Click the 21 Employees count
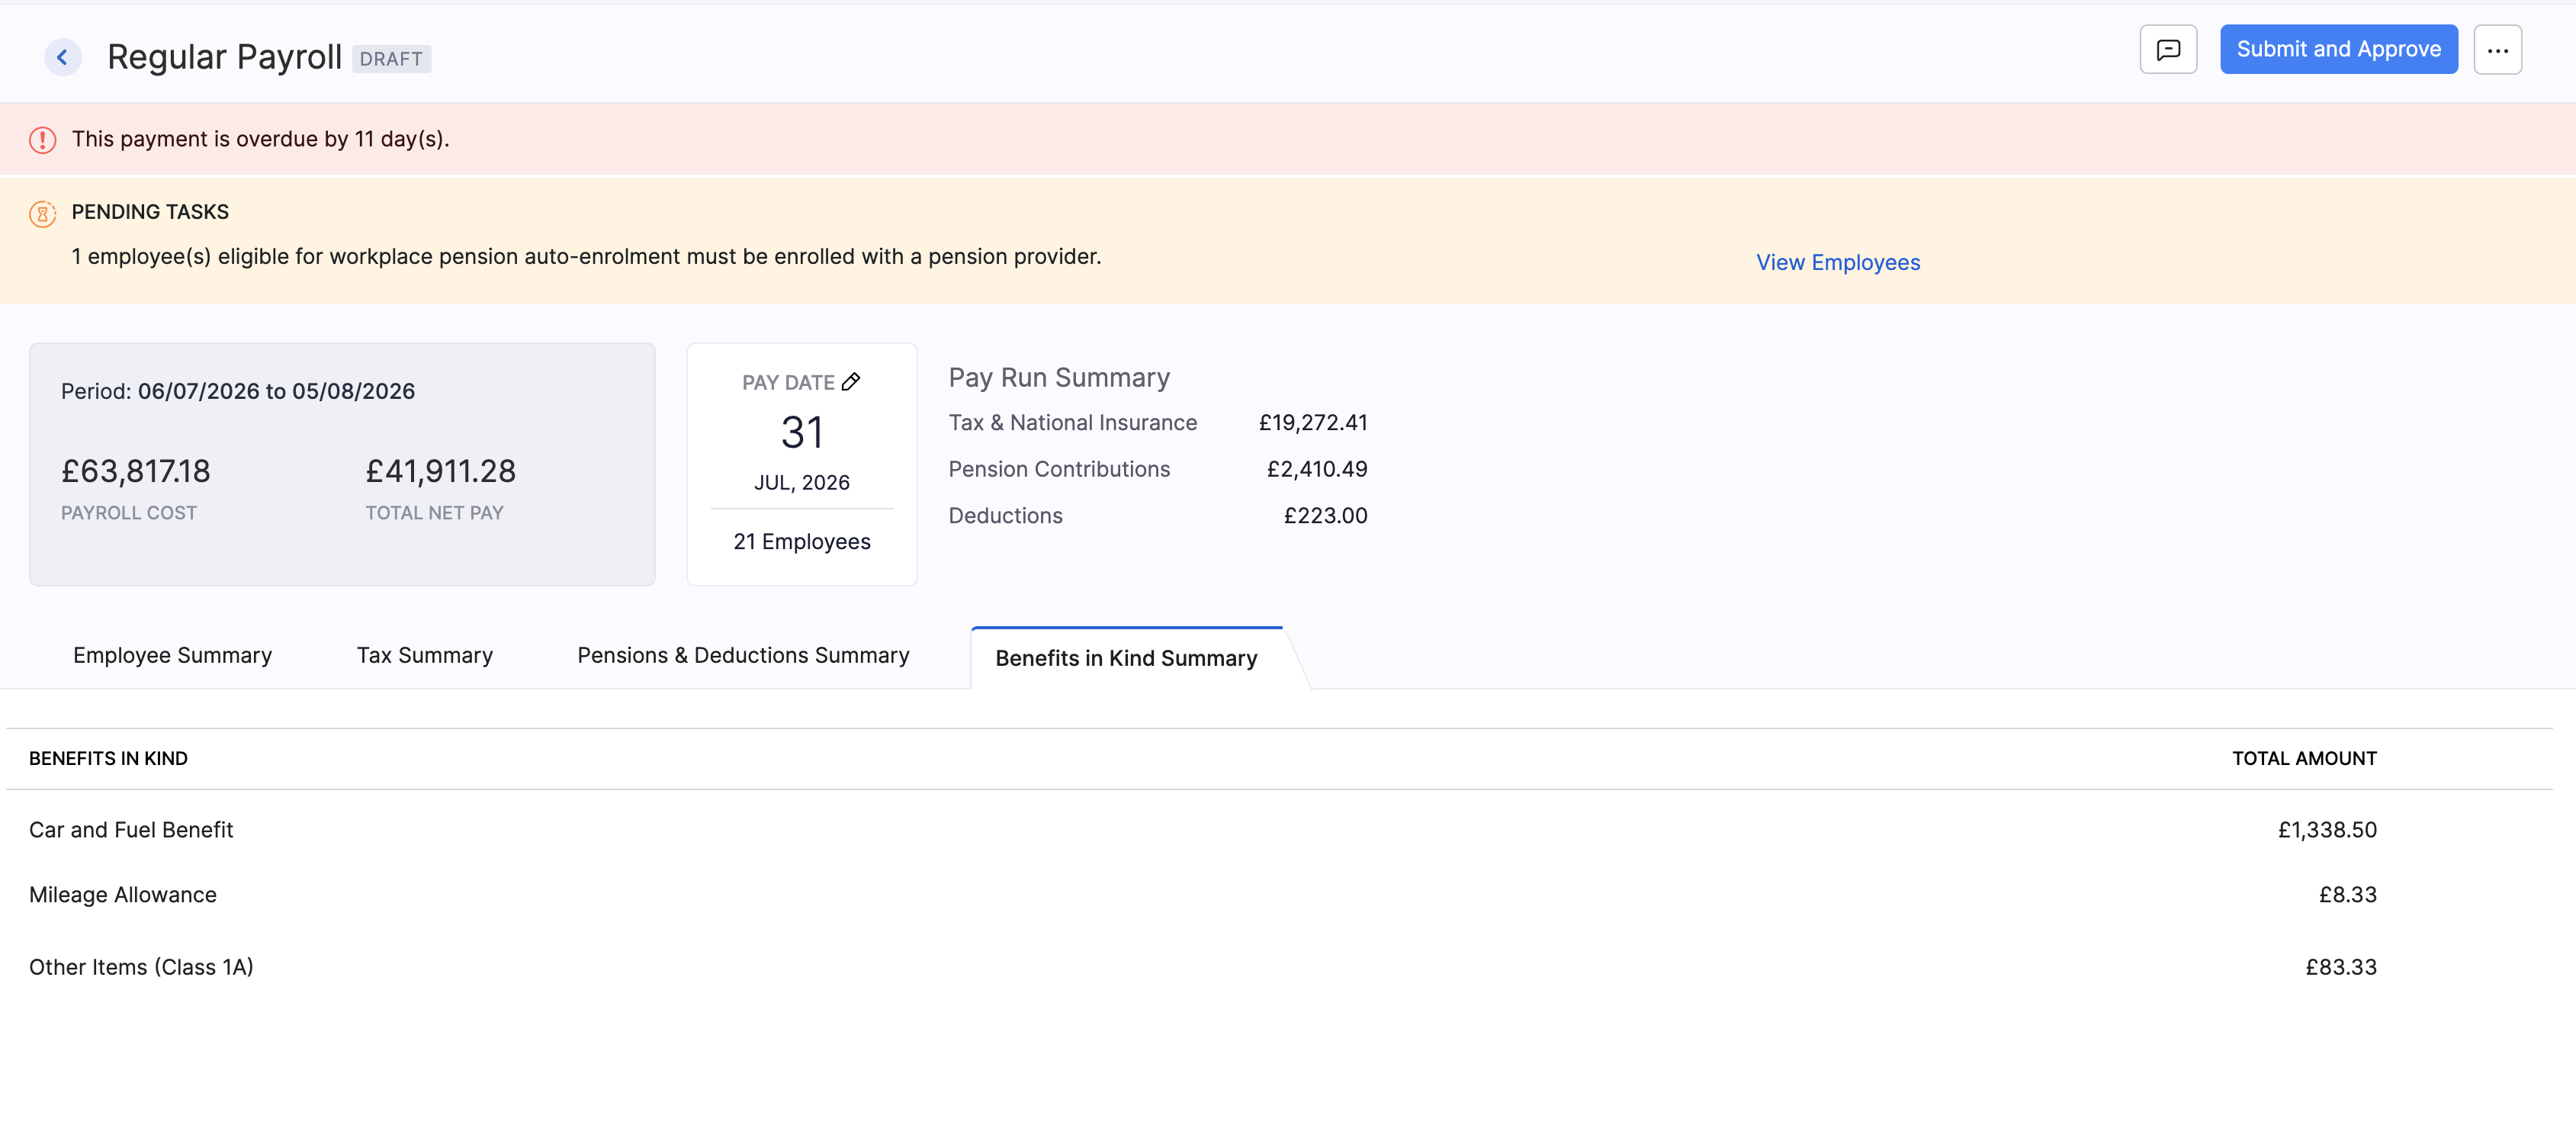 click(802, 542)
